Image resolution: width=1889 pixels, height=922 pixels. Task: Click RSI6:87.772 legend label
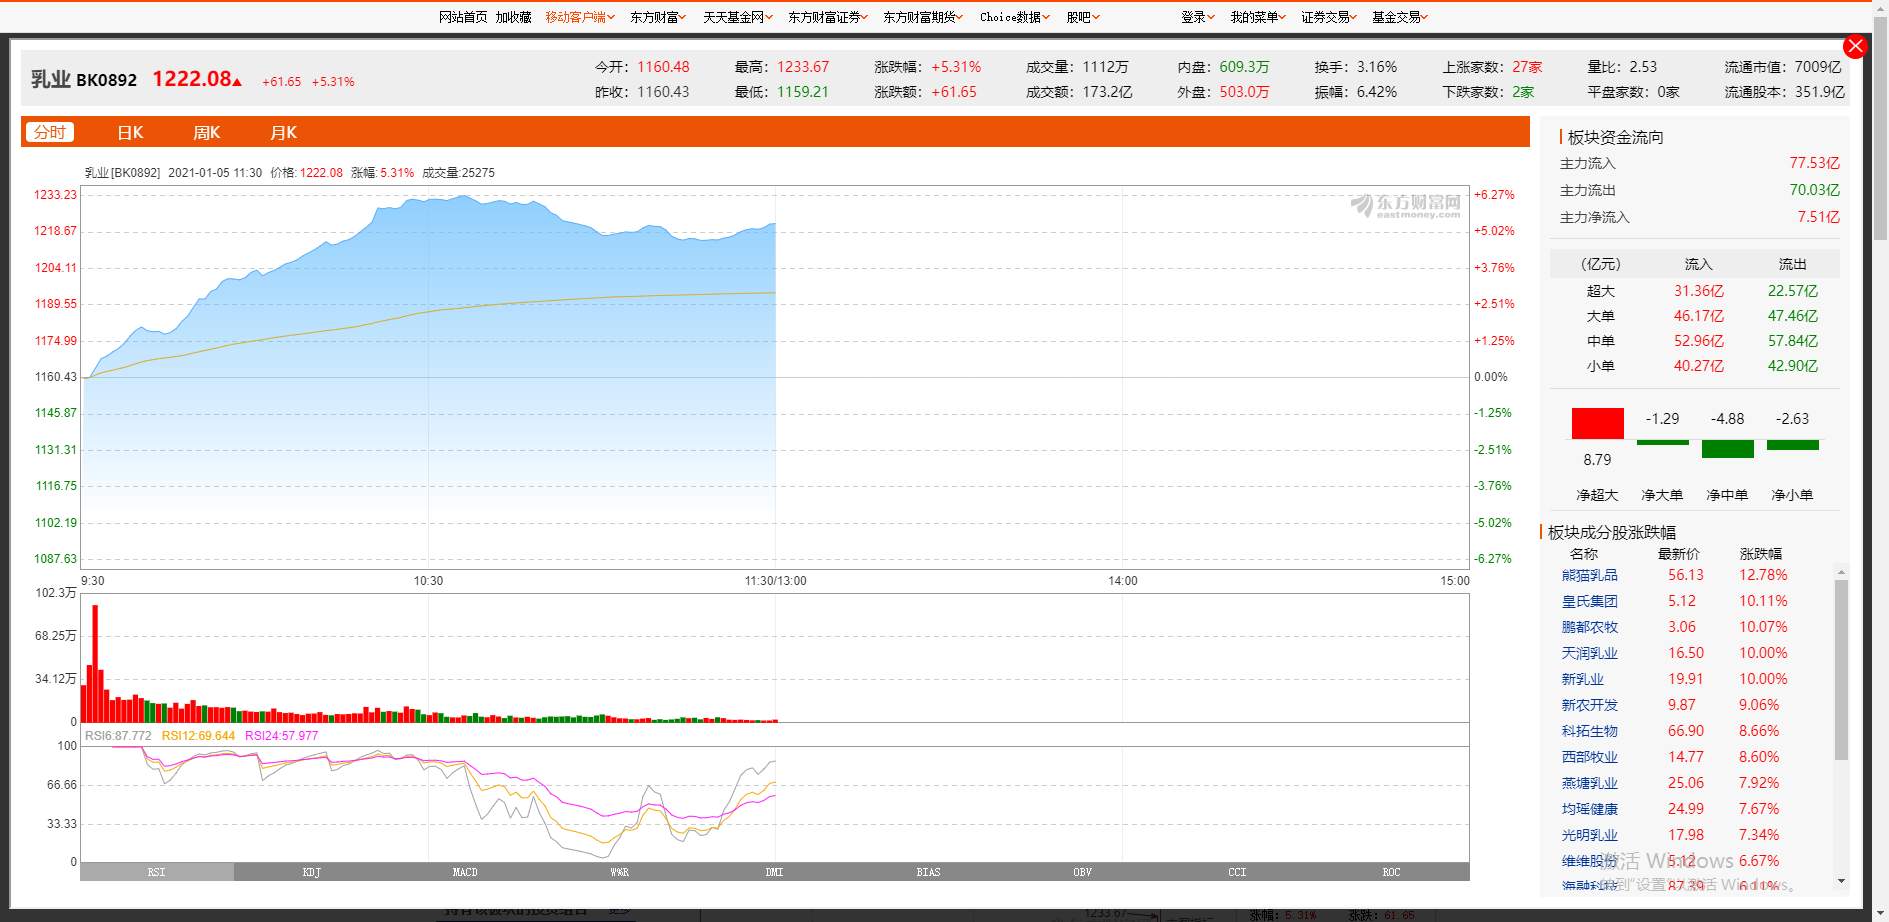coord(118,736)
